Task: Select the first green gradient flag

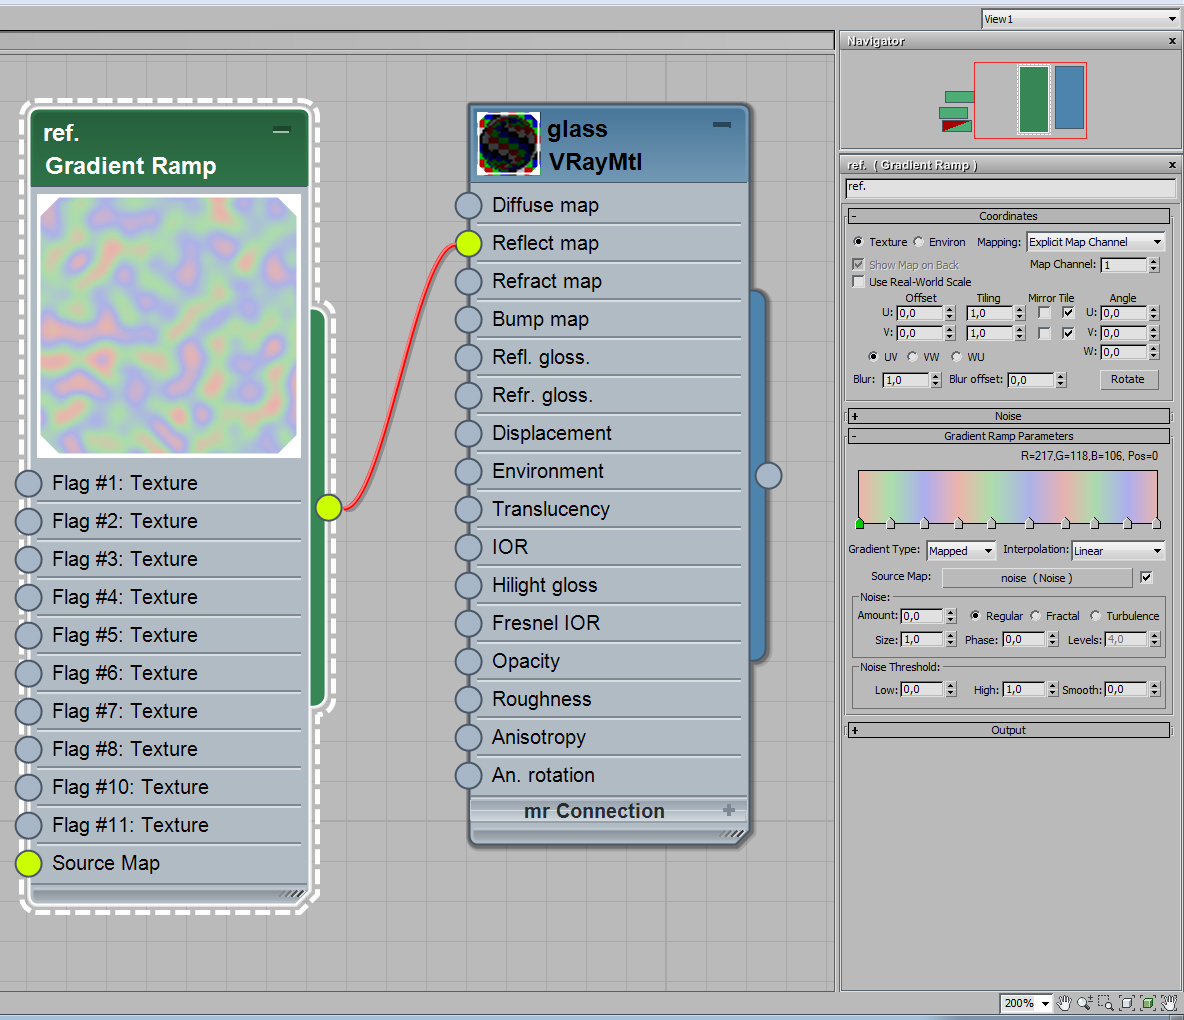Action: (860, 523)
